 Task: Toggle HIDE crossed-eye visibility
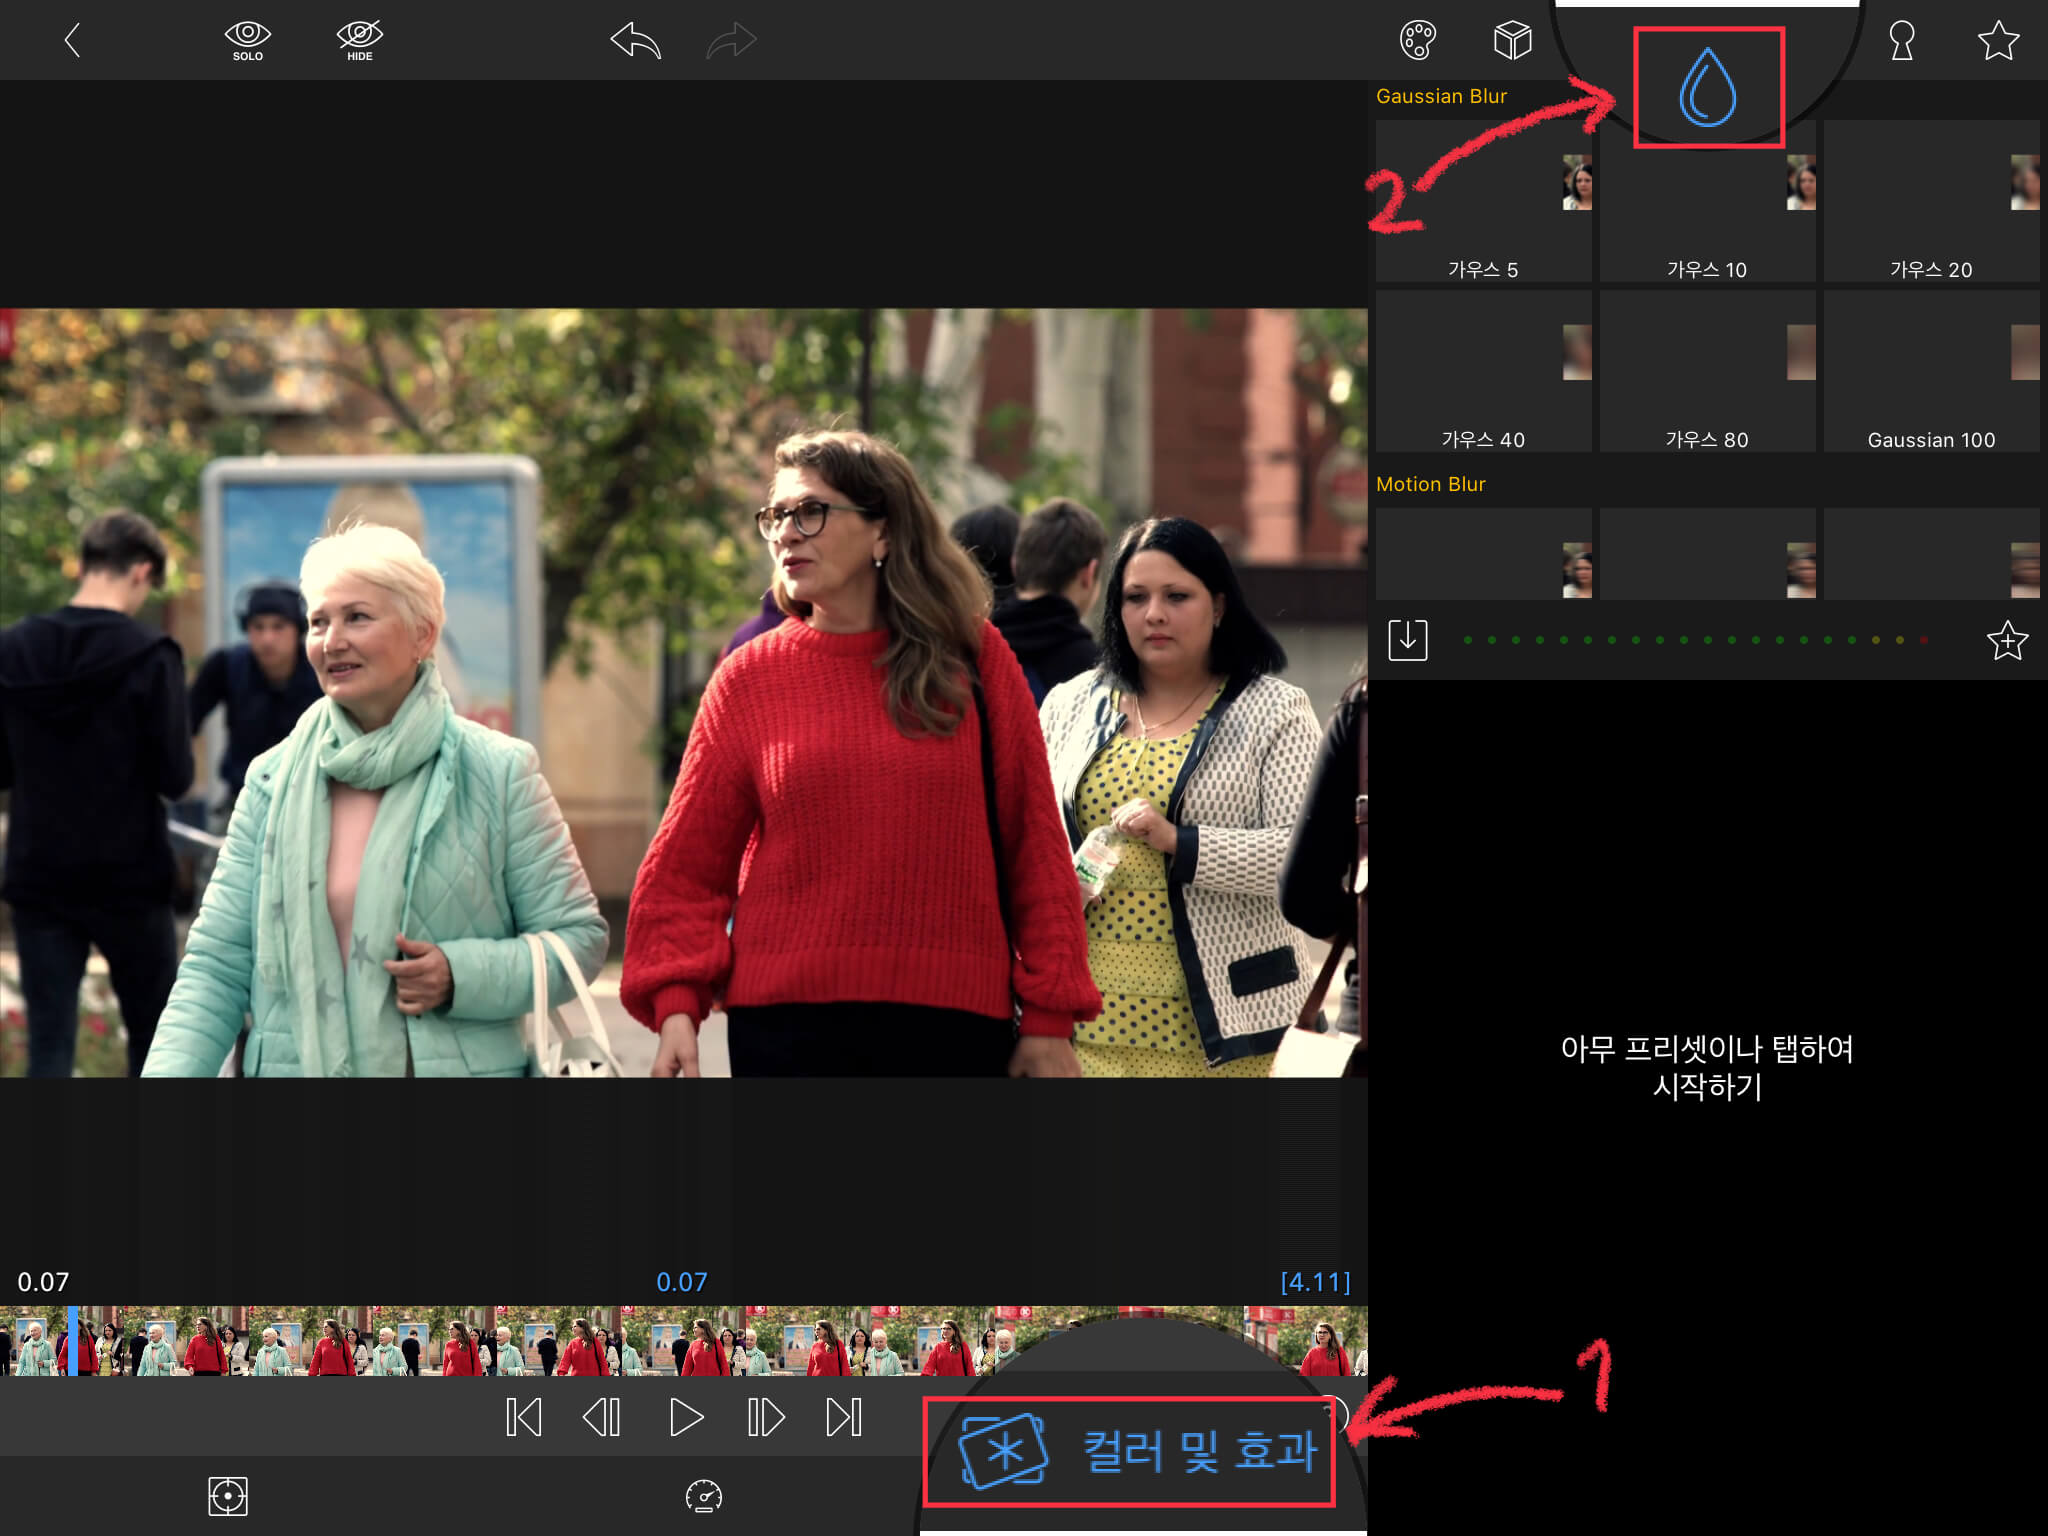(359, 40)
